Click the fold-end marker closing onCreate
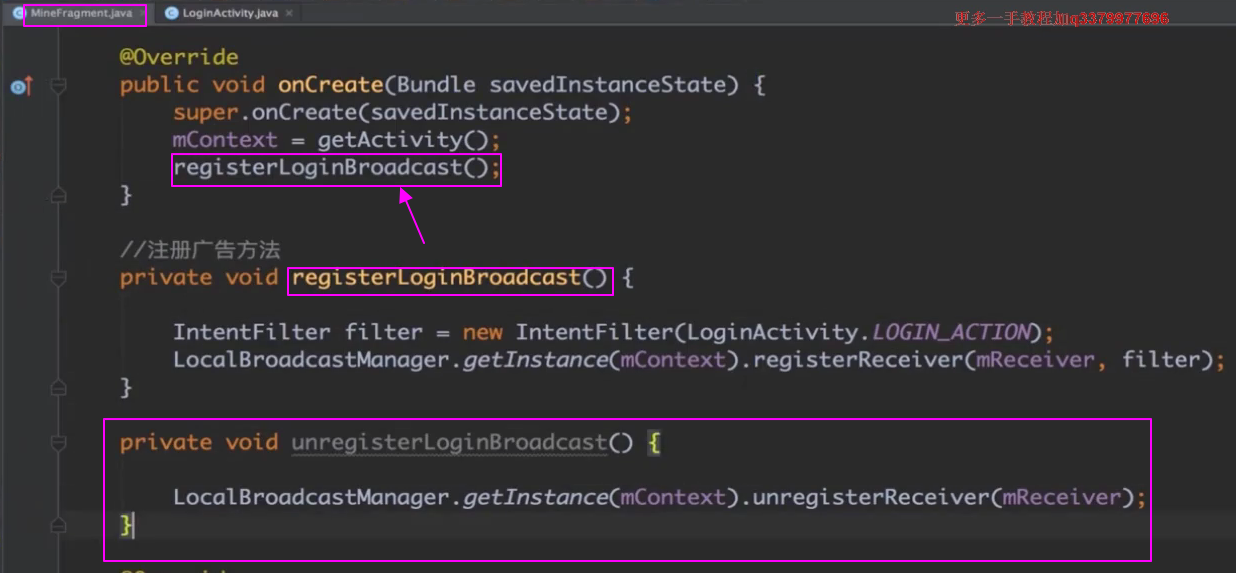 pyautogui.click(x=59, y=196)
